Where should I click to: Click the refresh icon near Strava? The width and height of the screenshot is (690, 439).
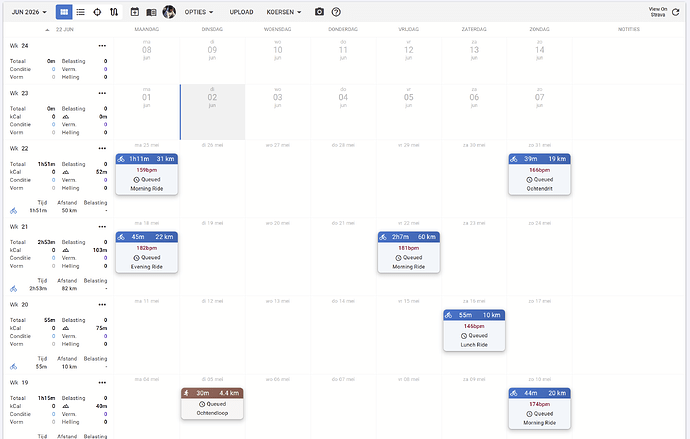(675, 12)
